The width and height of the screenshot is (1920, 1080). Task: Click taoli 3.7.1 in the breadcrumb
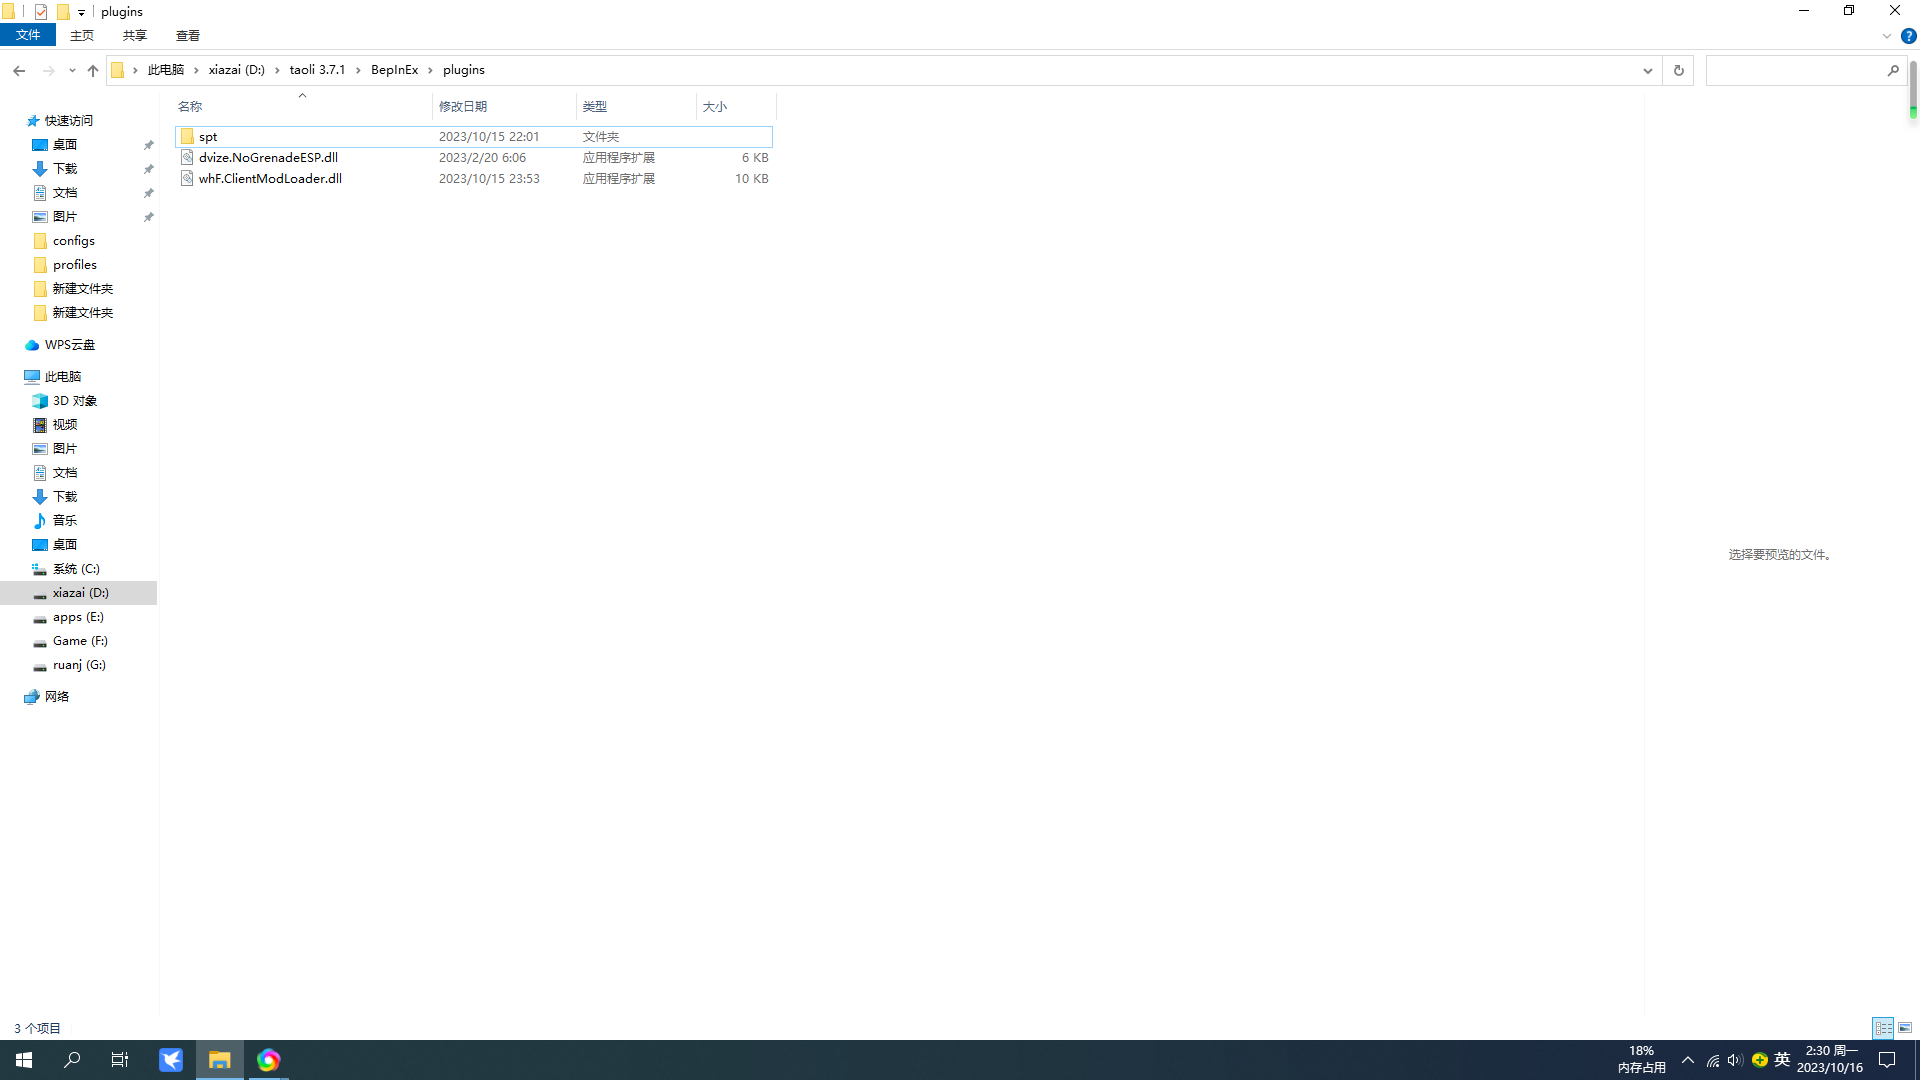tap(317, 70)
